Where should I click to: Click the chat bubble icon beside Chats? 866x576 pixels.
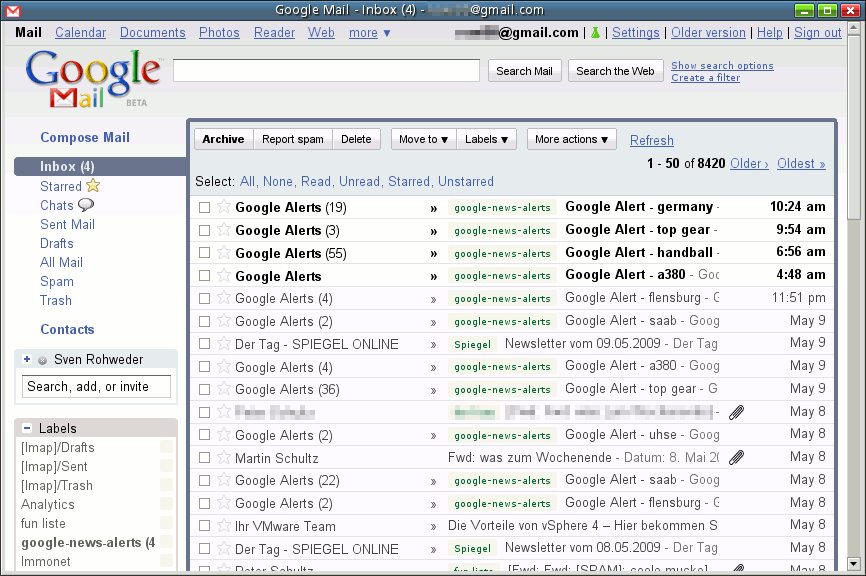click(86, 205)
